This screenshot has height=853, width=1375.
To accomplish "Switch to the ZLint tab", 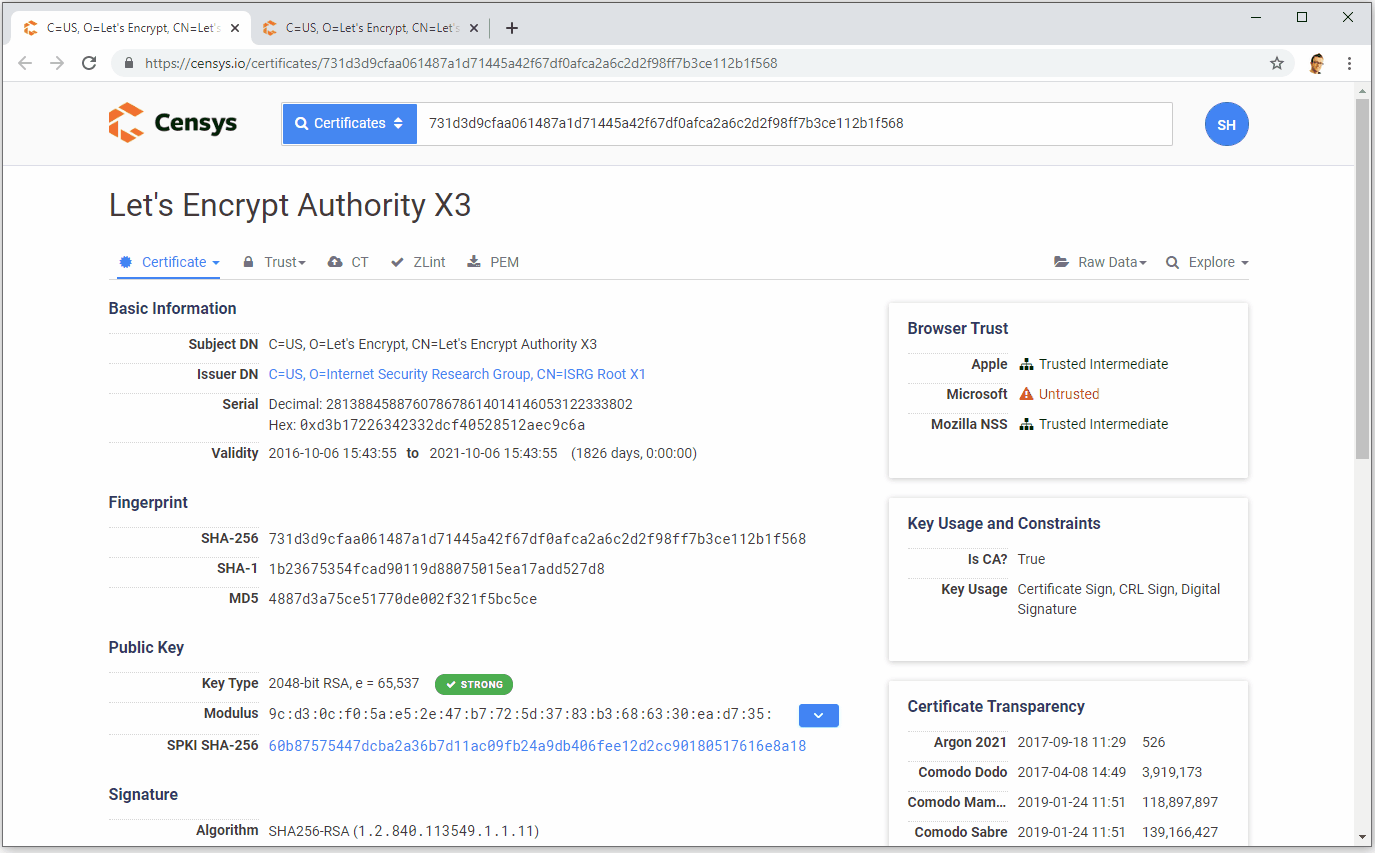I will click(x=418, y=262).
